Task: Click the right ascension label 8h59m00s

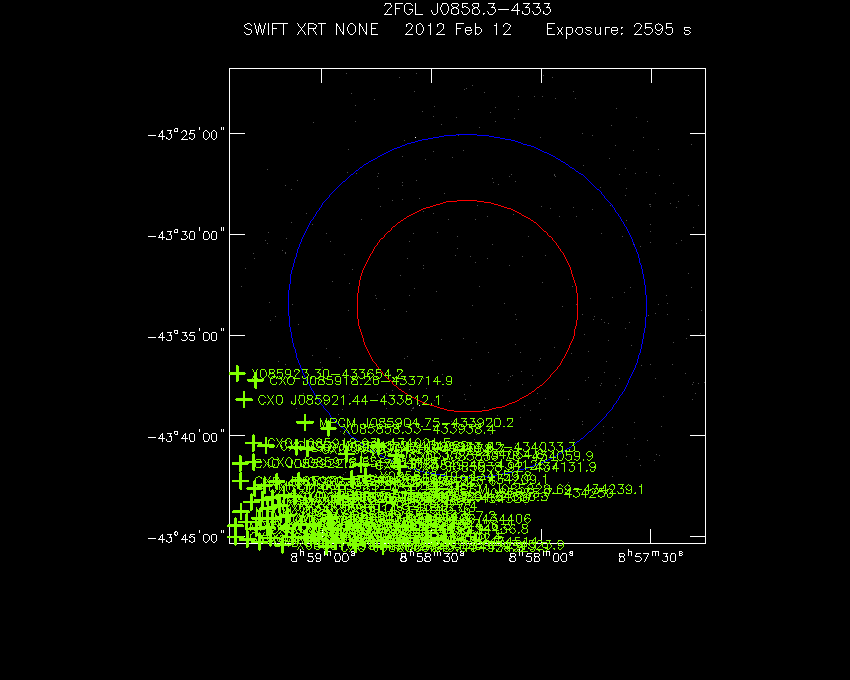Action: click(323, 557)
